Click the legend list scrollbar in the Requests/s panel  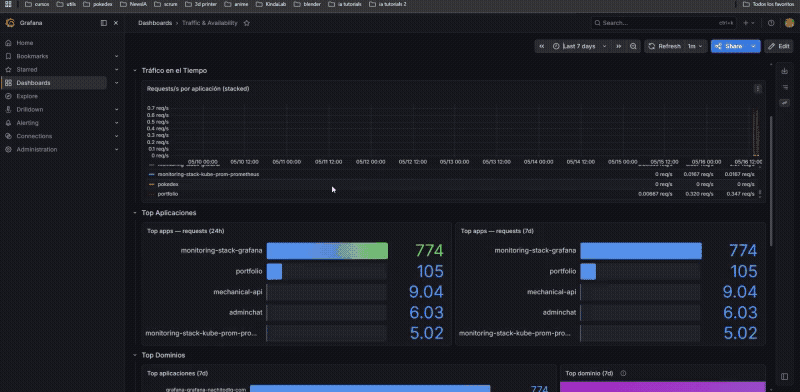point(760,193)
